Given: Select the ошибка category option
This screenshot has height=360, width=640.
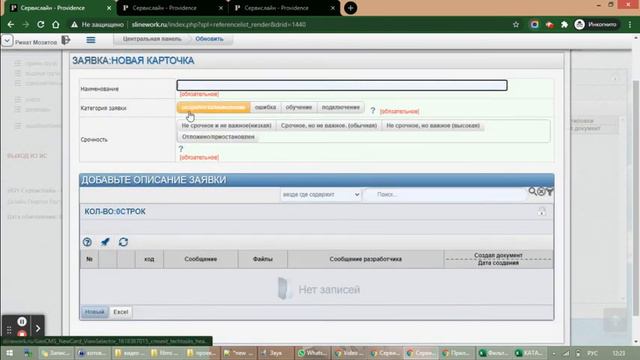Looking at the screenshot, I should click(265, 107).
